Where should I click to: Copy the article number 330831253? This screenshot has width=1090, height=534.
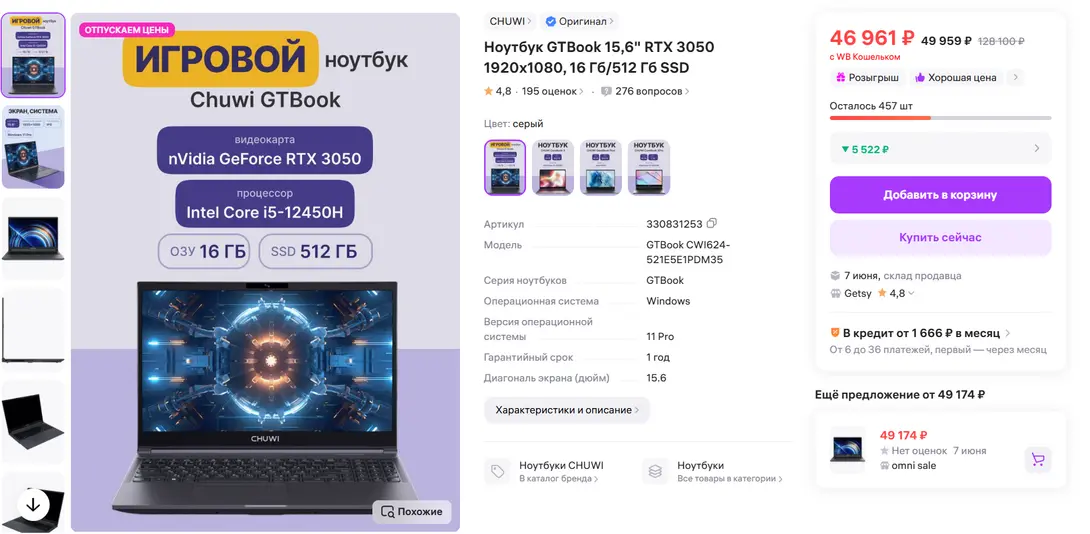click(711, 224)
